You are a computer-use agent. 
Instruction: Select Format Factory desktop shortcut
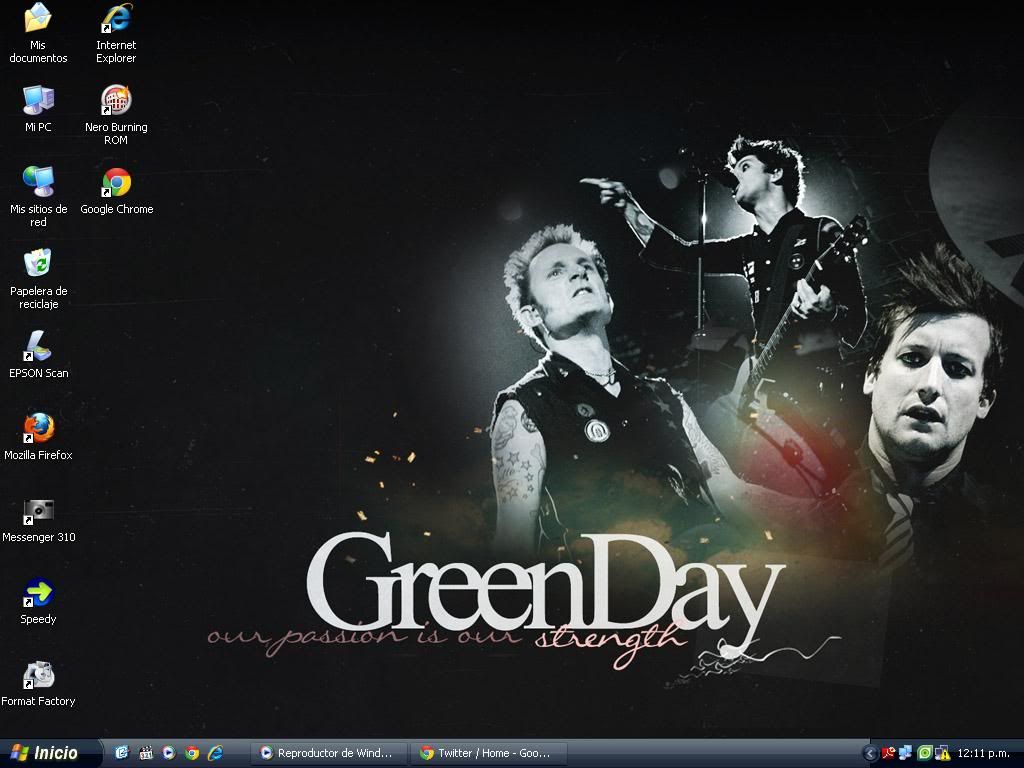click(x=39, y=684)
